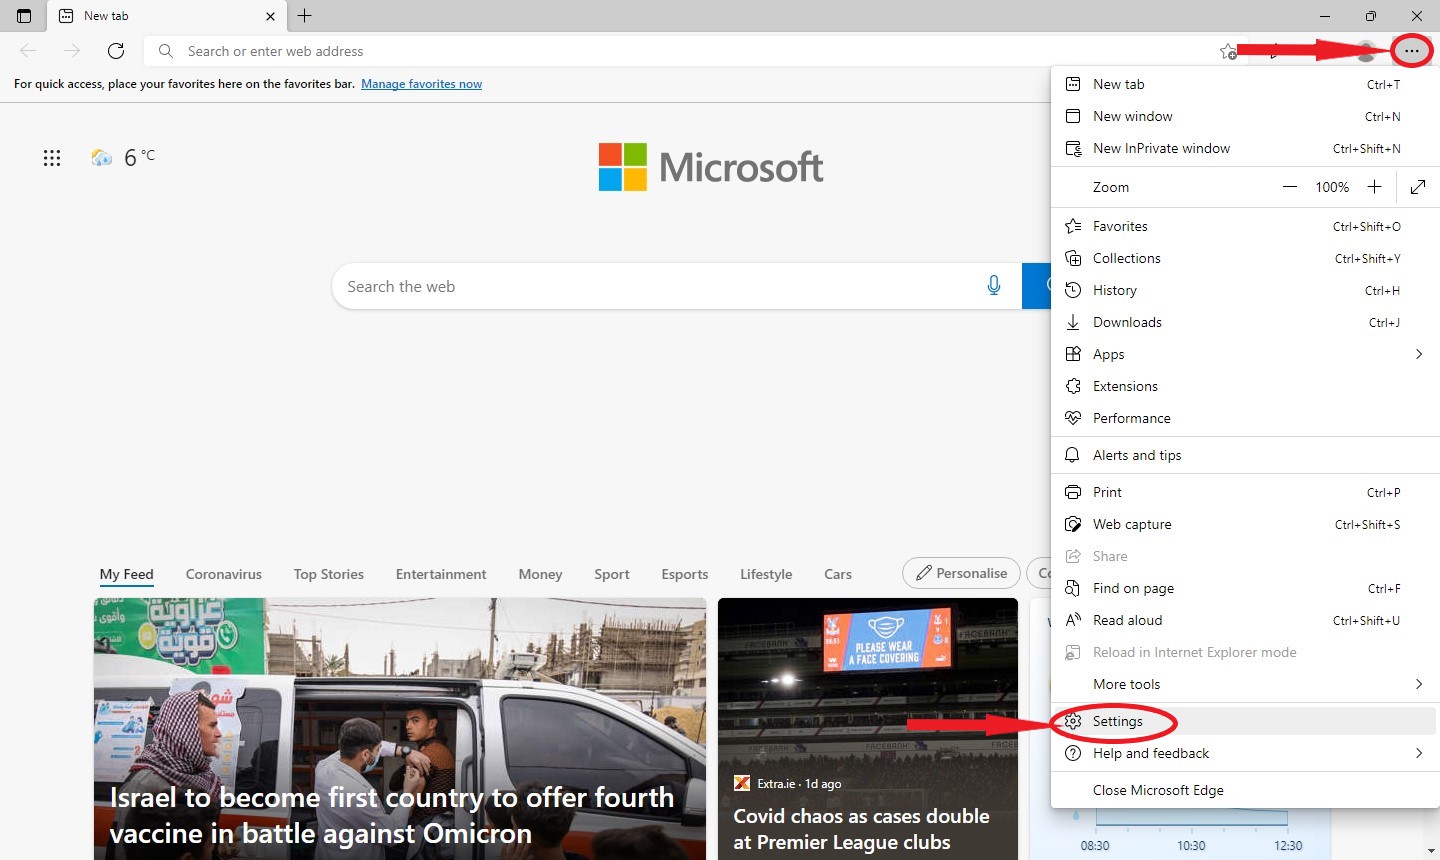Click the microphone voice search icon
The image size is (1440, 860).
[x=993, y=286]
